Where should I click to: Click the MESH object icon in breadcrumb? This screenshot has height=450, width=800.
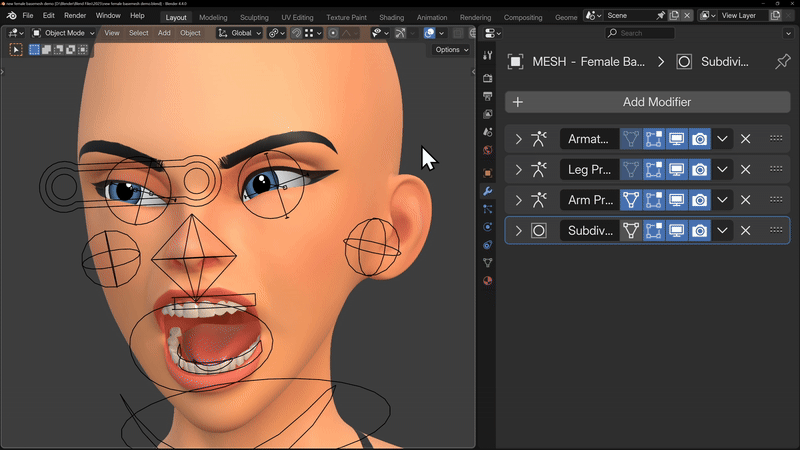[515, 62]
